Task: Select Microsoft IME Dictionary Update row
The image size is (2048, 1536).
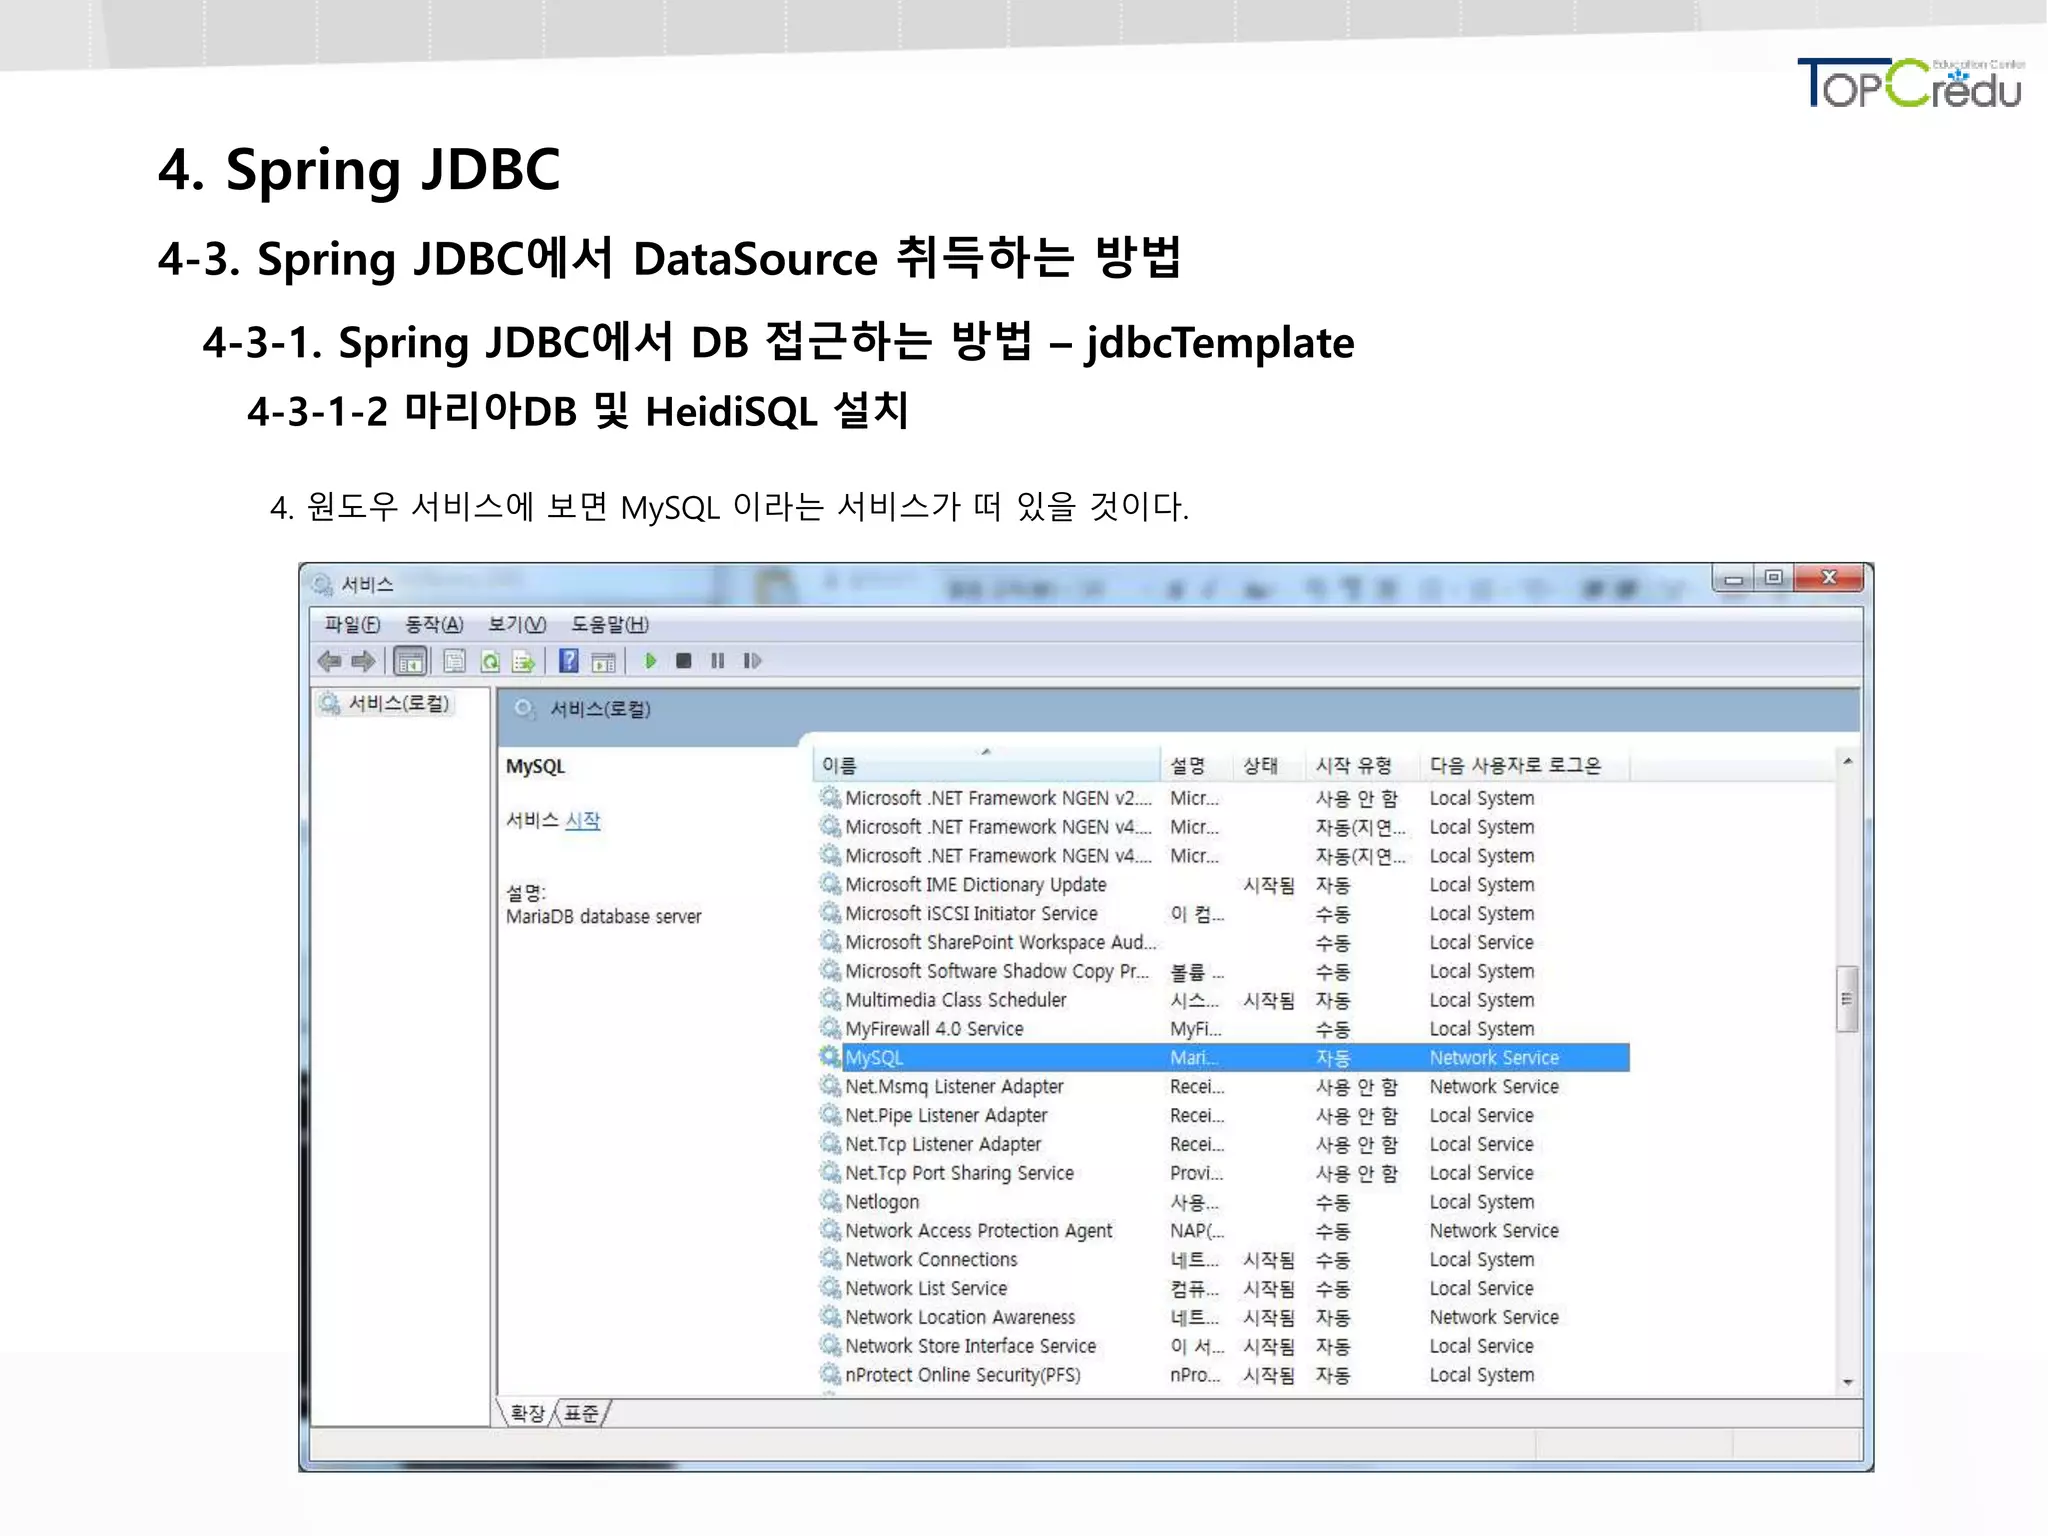Action: tap(1224, 885)
